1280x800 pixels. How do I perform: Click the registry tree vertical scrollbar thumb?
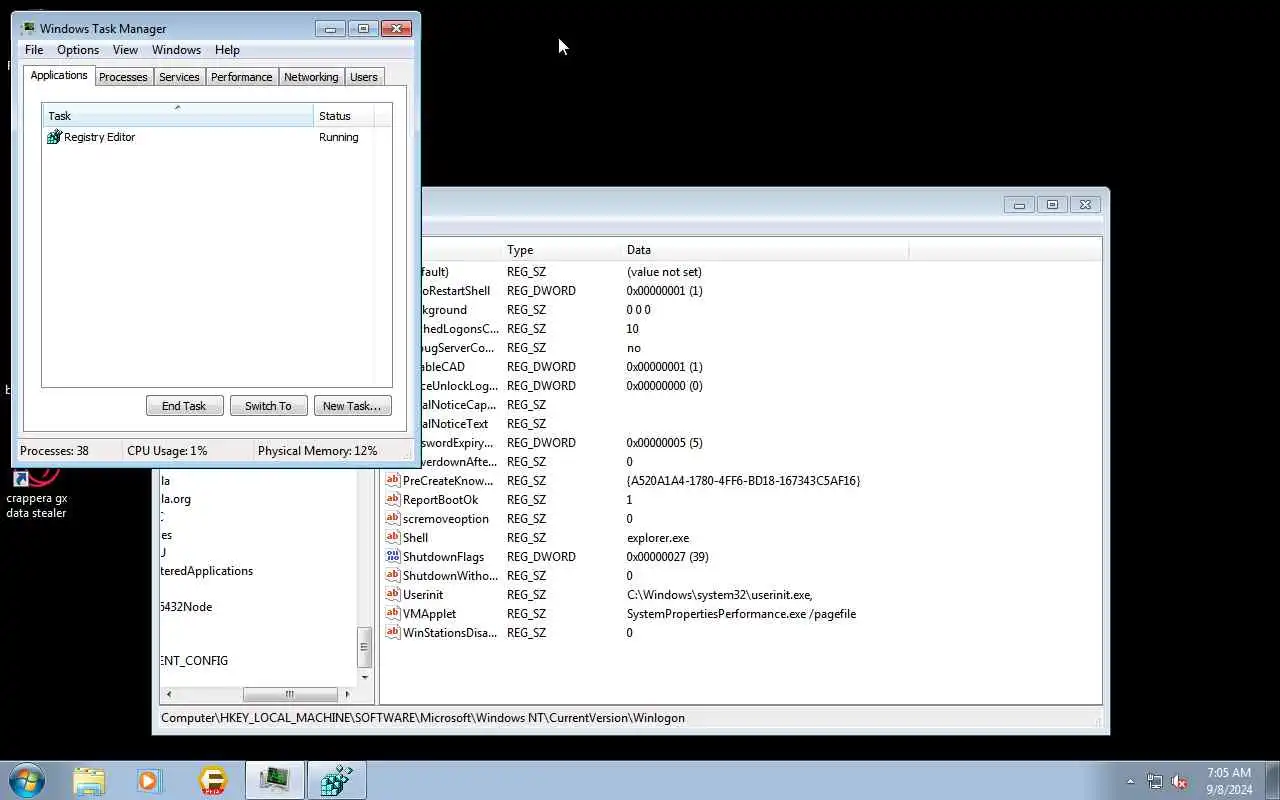pyautogui.click(x=365, y=647)
